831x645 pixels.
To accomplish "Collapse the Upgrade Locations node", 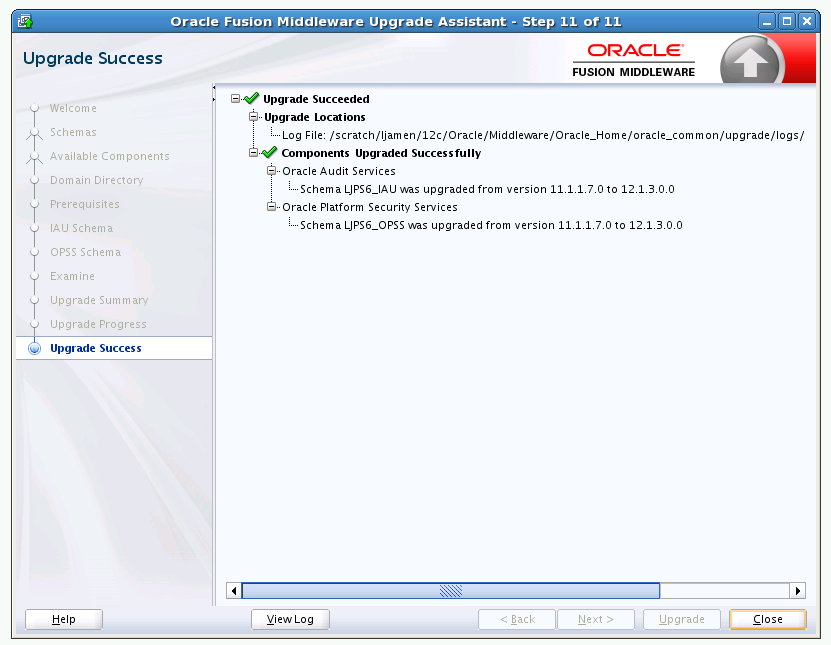I will [254, 117].
